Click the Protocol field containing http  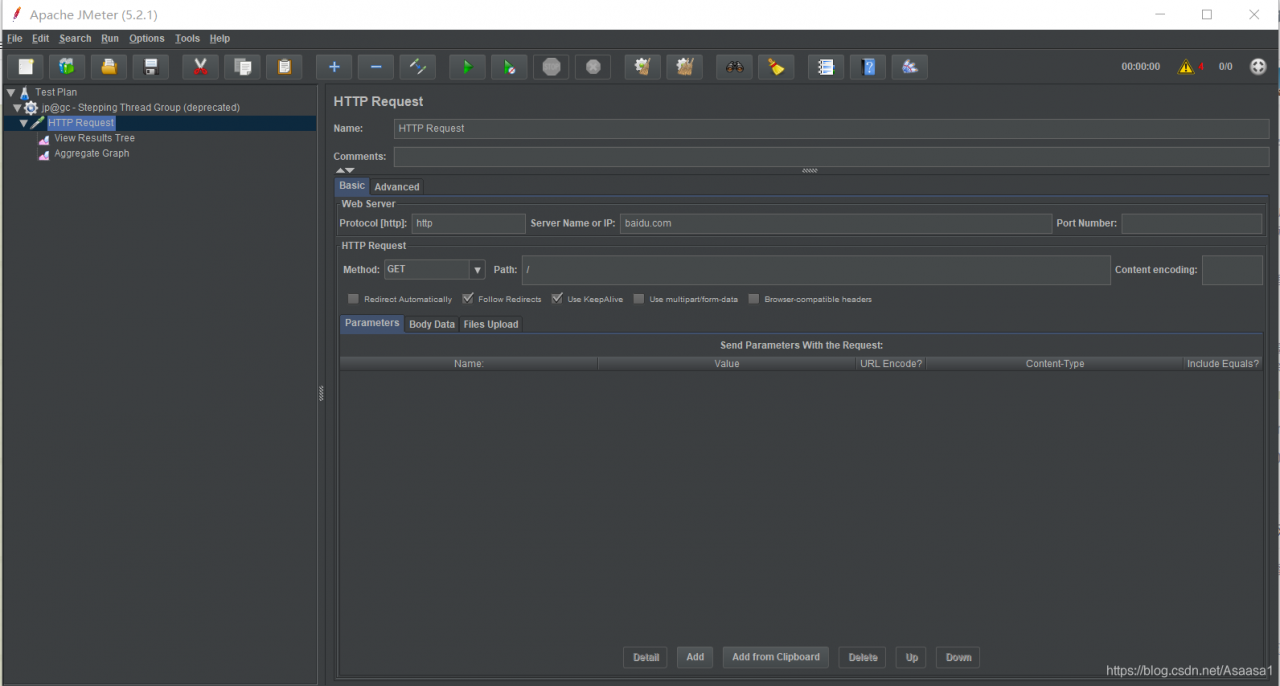[468, 223]
